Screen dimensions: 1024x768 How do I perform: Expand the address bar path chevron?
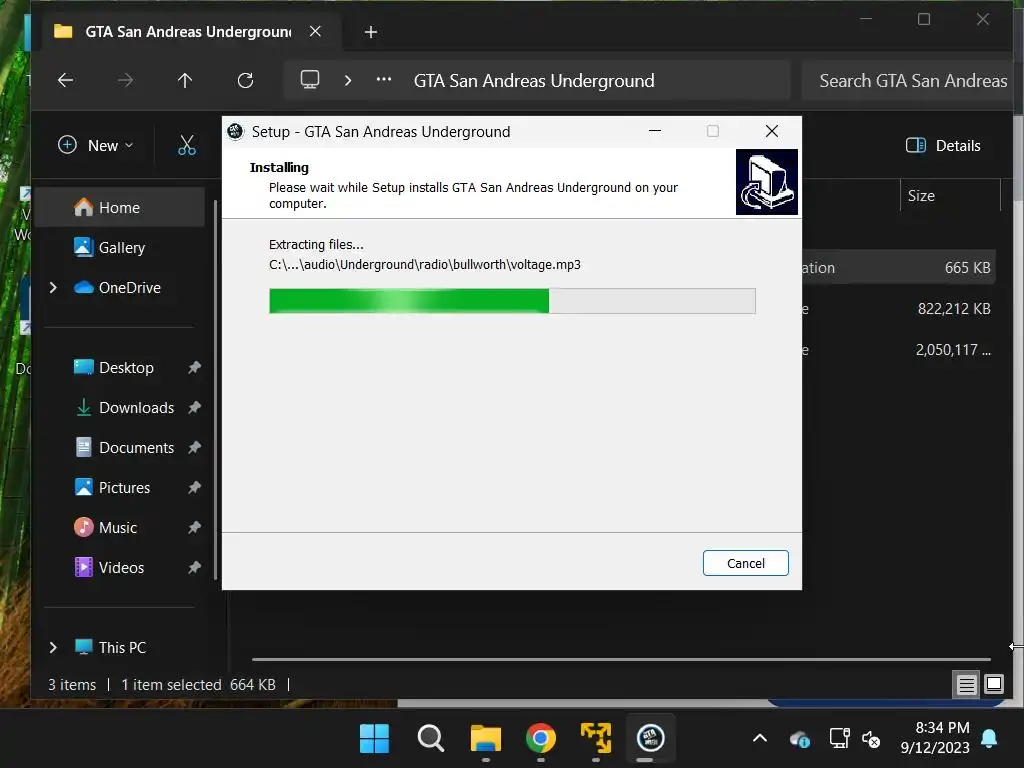[347, 80]
